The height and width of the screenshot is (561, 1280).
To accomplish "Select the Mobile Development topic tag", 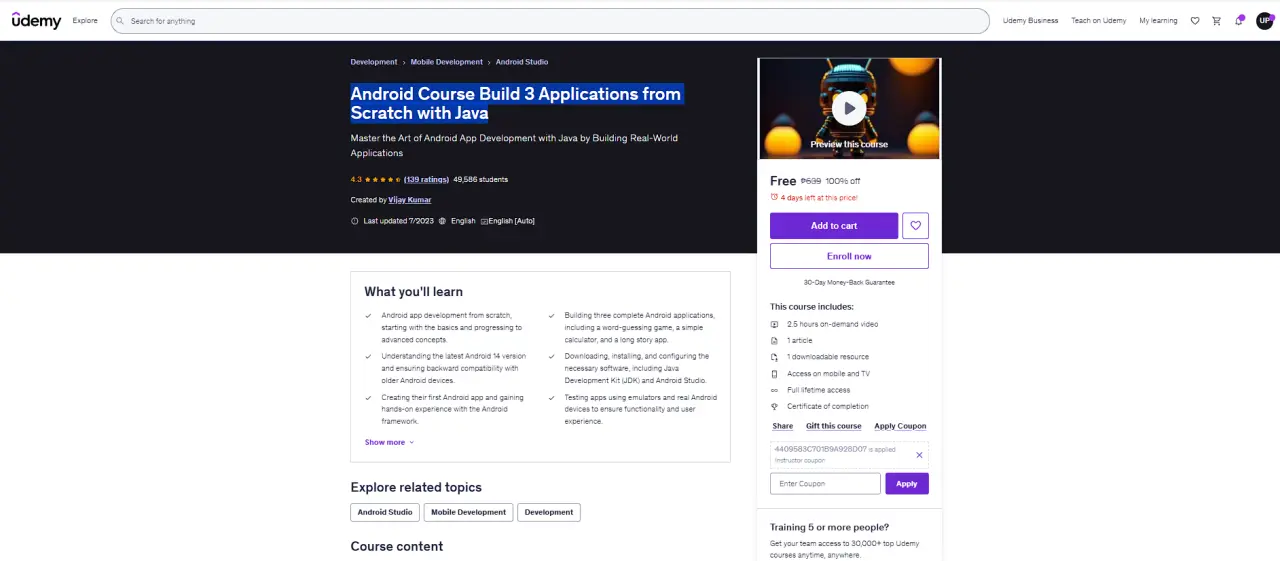I will point(468,512).
